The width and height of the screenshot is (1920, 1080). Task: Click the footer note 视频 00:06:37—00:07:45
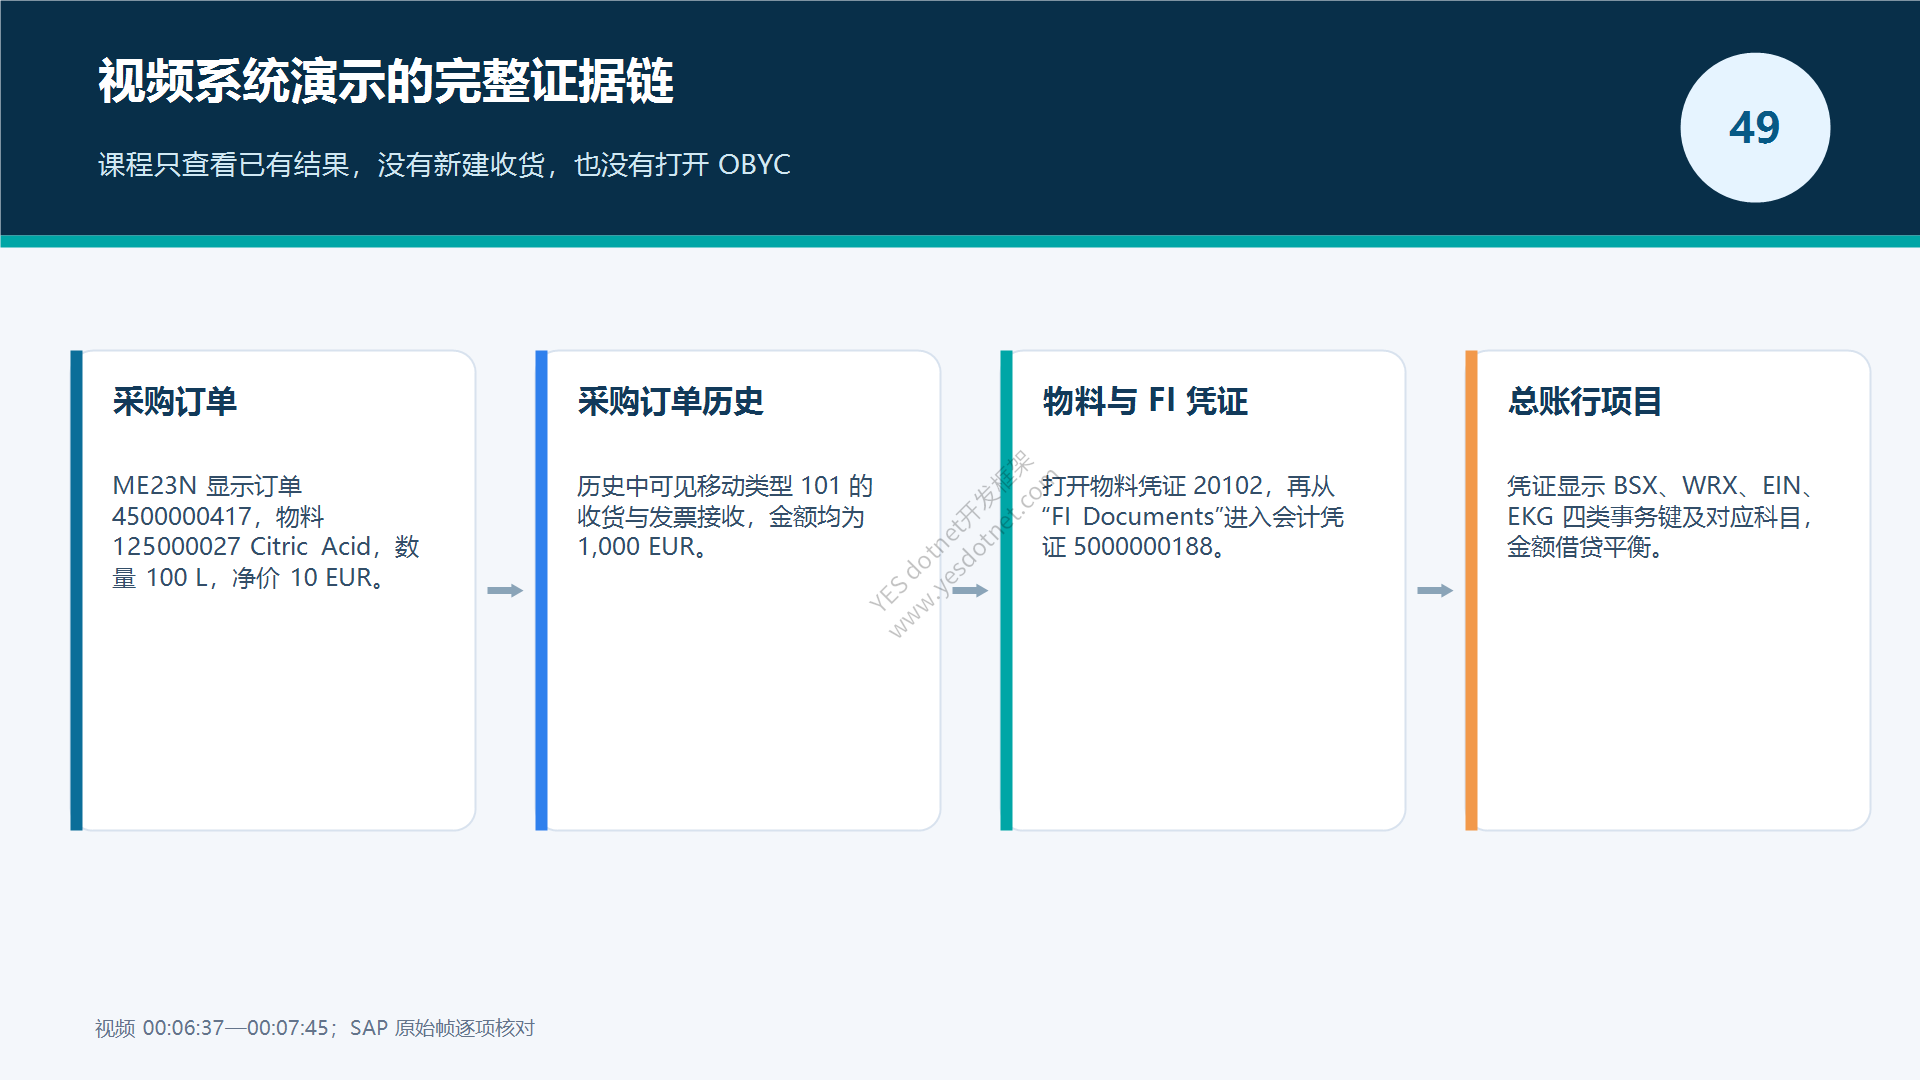[x=315, y=1028]
